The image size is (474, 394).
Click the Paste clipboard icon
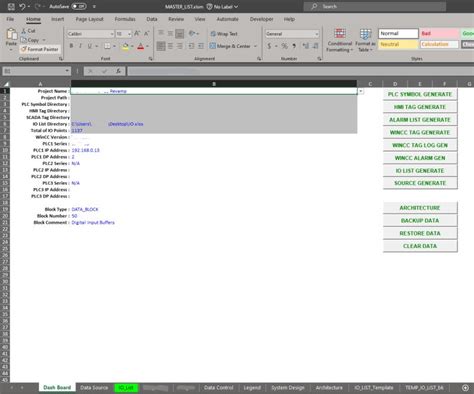tap(11, 34)
